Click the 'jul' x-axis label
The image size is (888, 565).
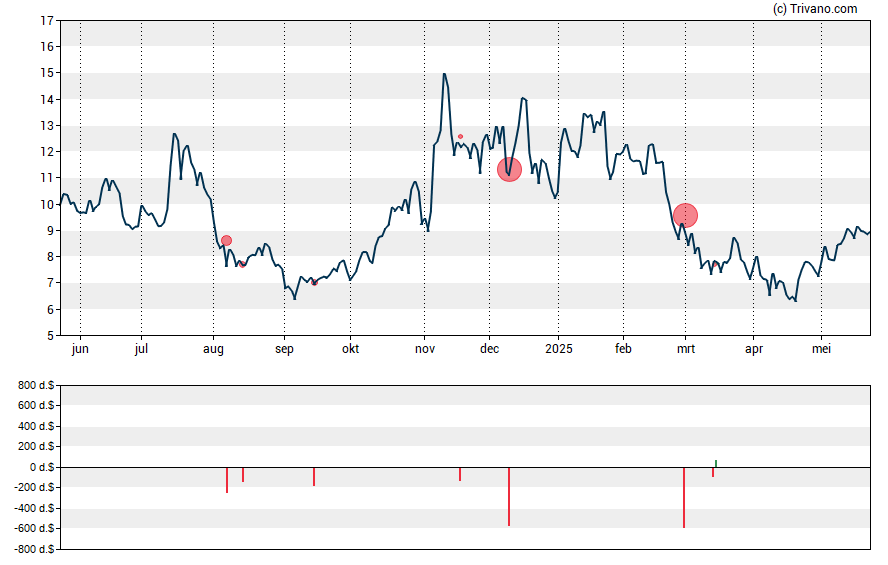(x=141, y=349)
